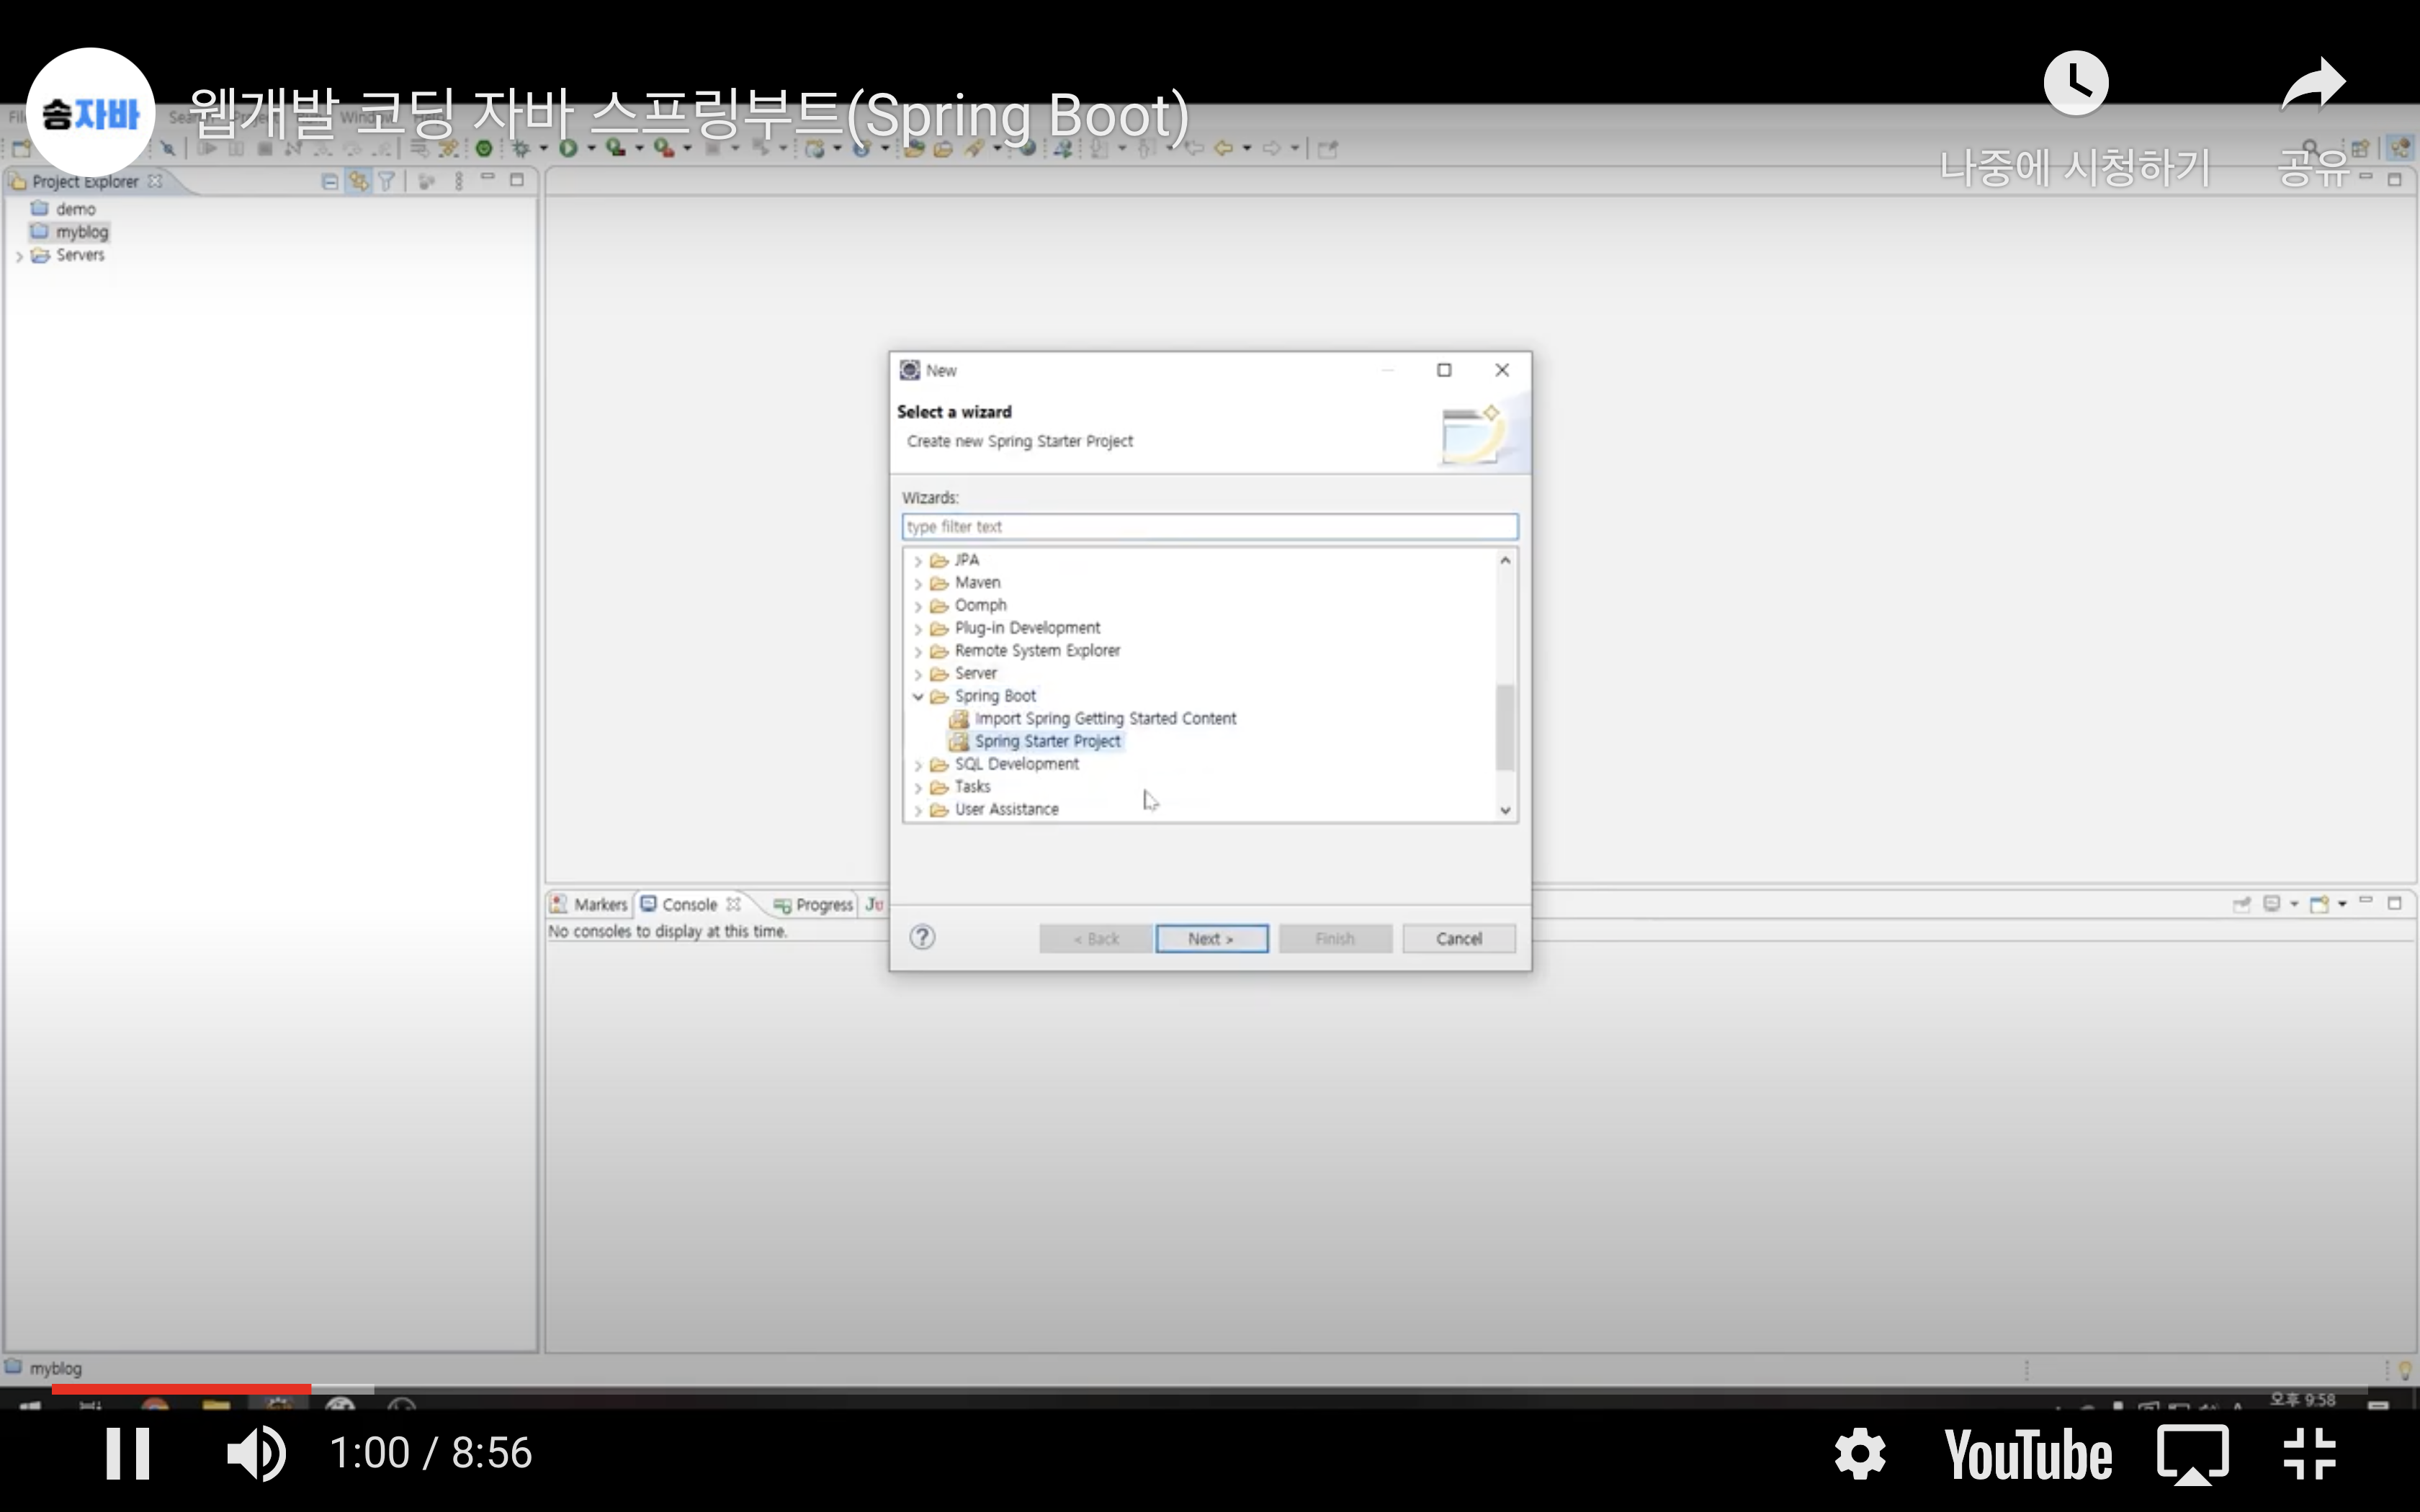This screenshot has height=1512, width=2420.
Task: Click the green Run button in the toolbar
Action: tap(568, 148)
